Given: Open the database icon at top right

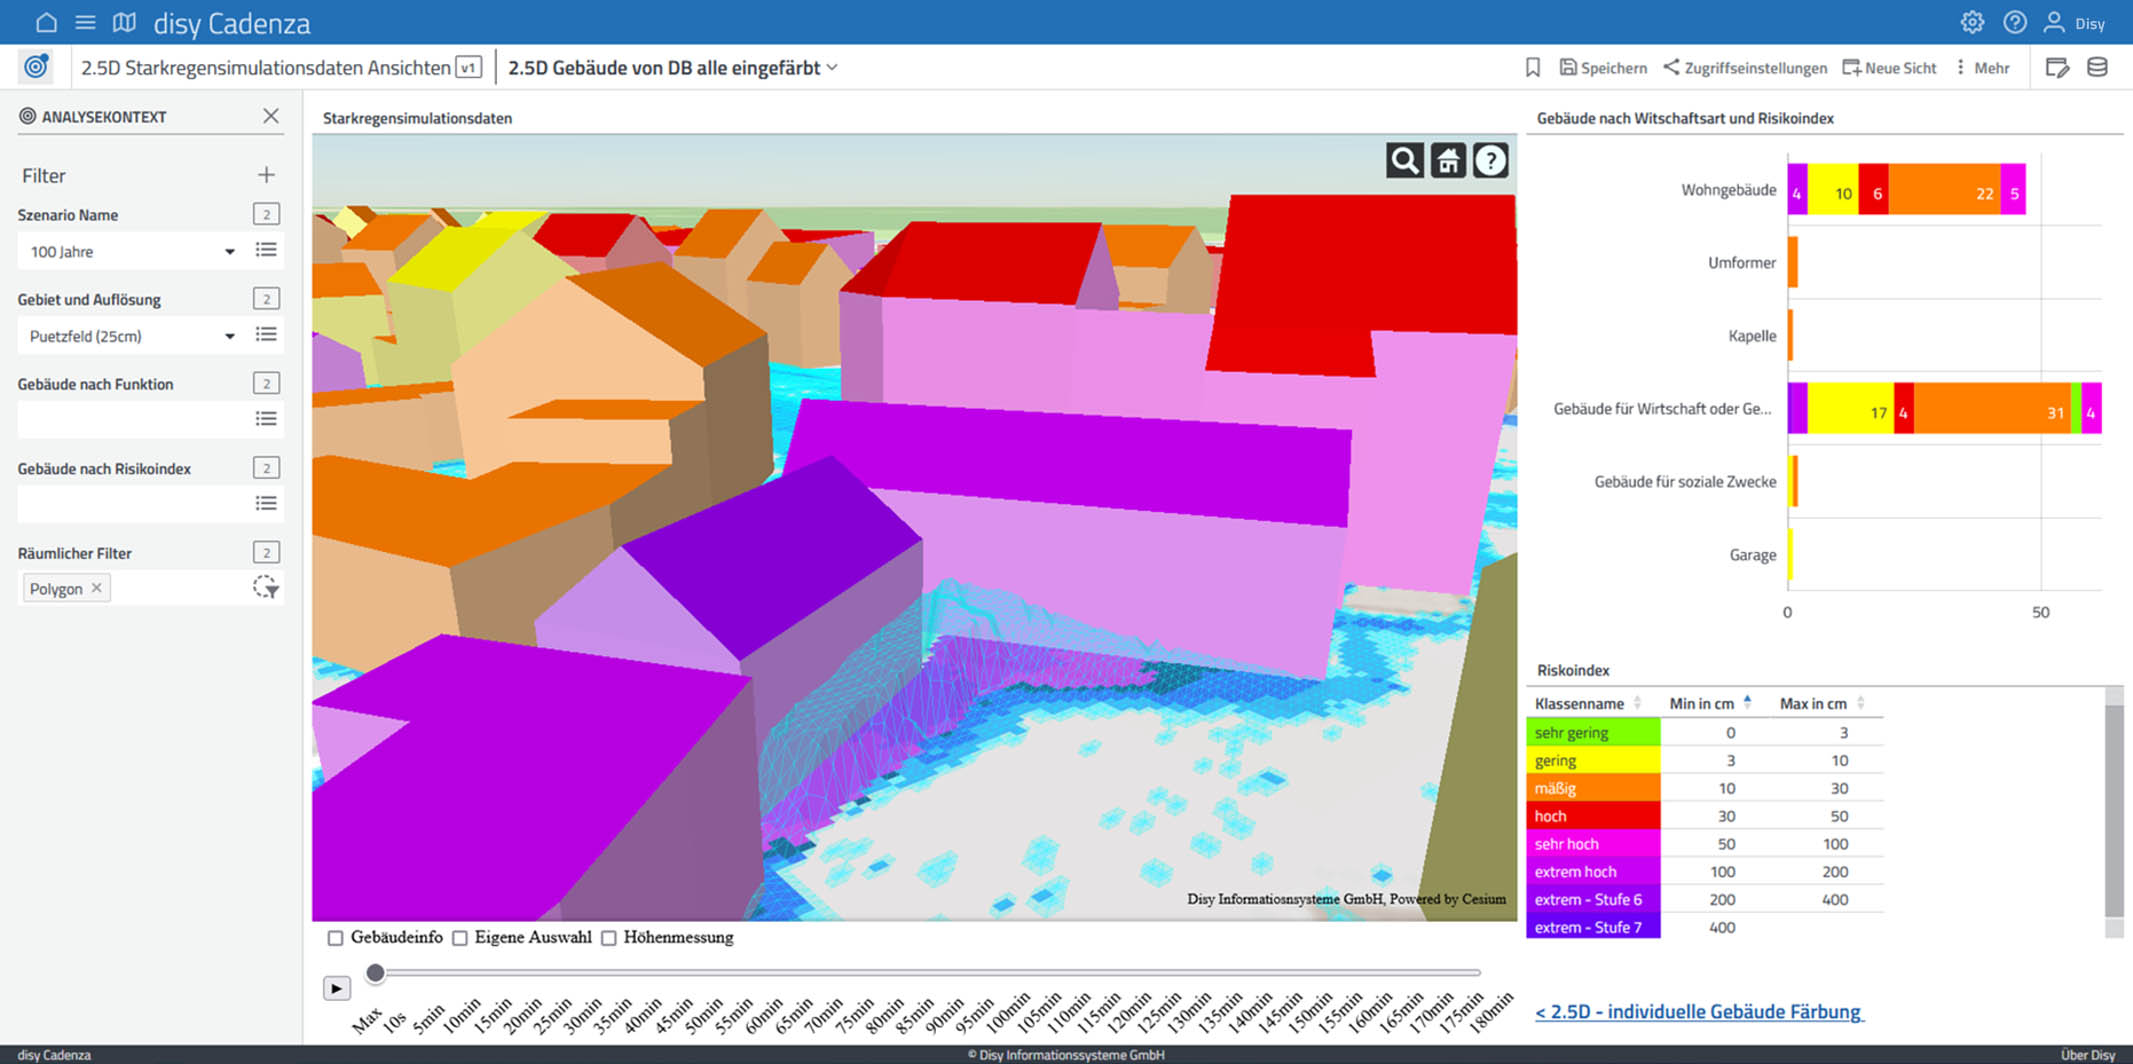Looking at the screenshot, I should (x=2097, y=68).
